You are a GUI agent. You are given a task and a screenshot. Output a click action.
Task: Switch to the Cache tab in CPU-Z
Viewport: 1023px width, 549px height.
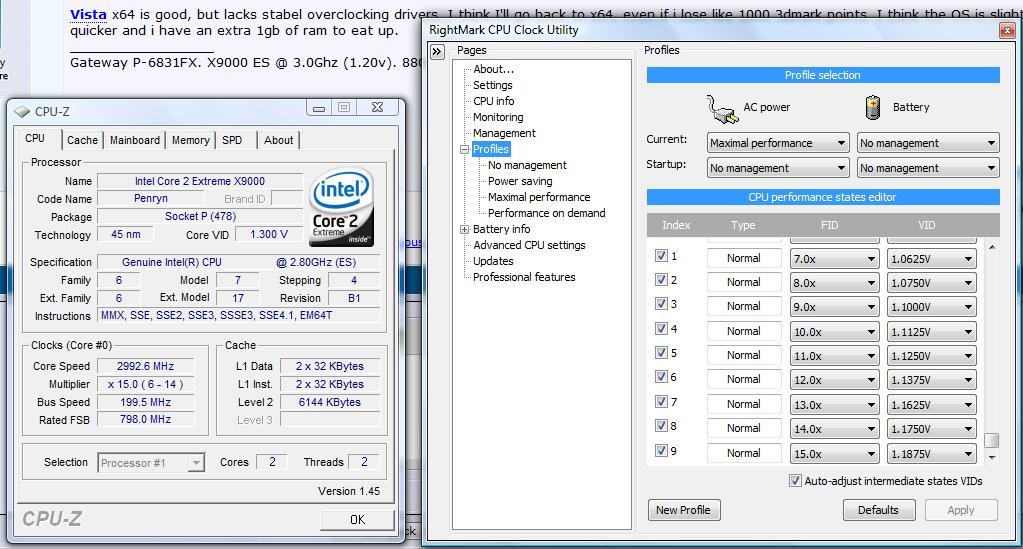pos(82,140)
